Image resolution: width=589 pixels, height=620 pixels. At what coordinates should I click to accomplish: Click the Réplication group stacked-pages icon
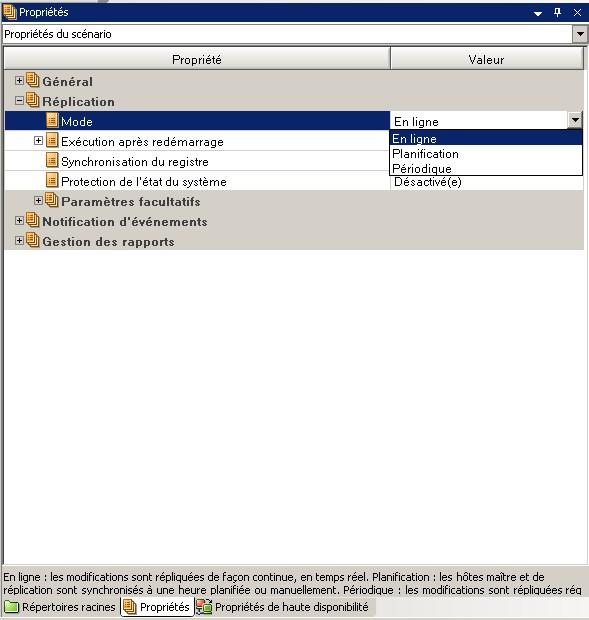point(33,100)
